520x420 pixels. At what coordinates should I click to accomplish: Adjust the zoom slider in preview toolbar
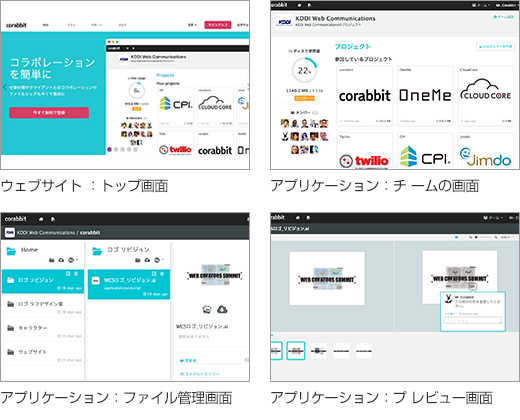pyautogui.click(x=483, y=237)
